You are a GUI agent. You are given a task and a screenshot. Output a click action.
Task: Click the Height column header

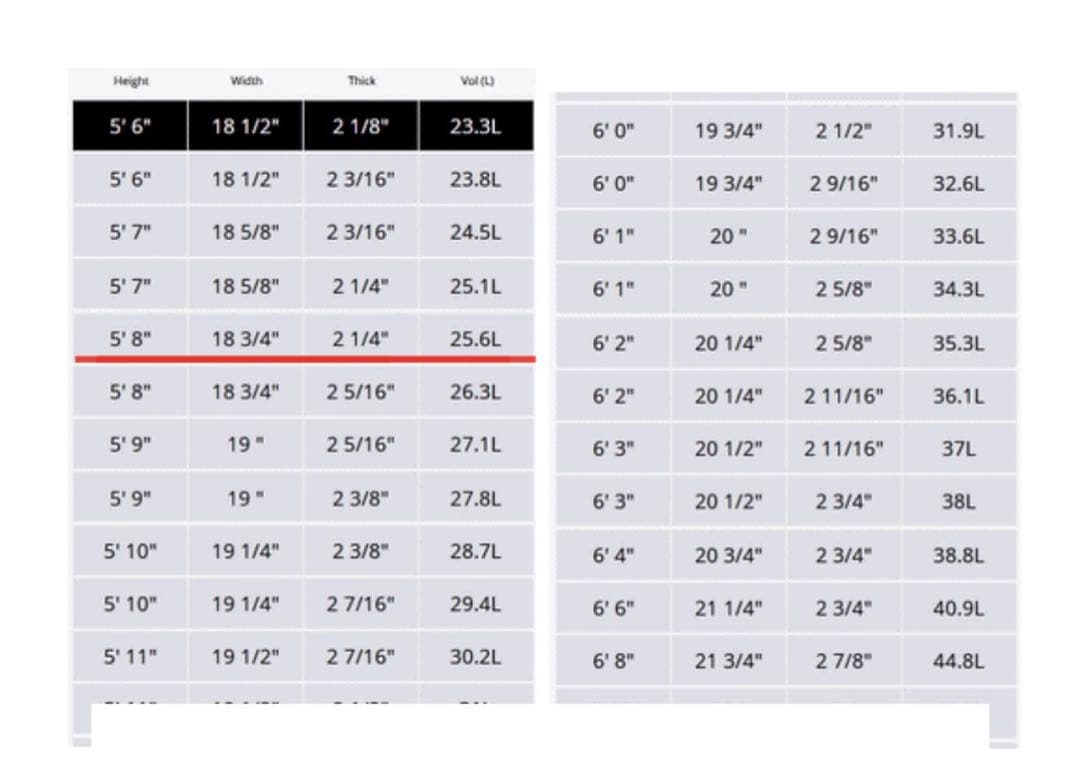point(130,81)
